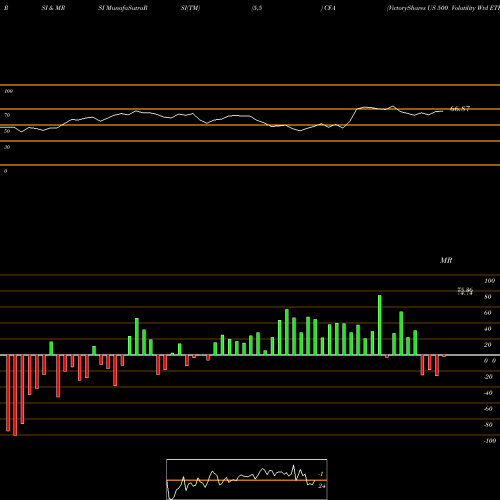Click the value 24 in mini chart
Screen dimensions: 500x500
pos(321,486)
